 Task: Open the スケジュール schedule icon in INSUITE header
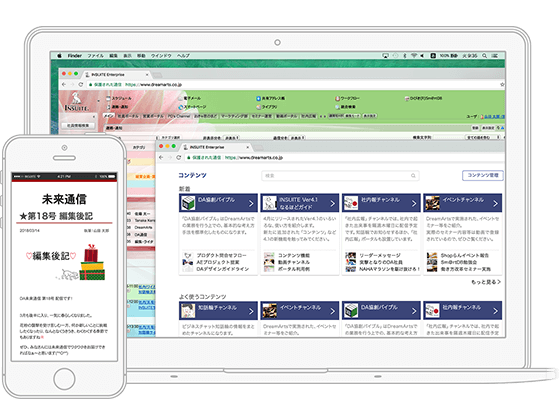[x=108, y=98]
